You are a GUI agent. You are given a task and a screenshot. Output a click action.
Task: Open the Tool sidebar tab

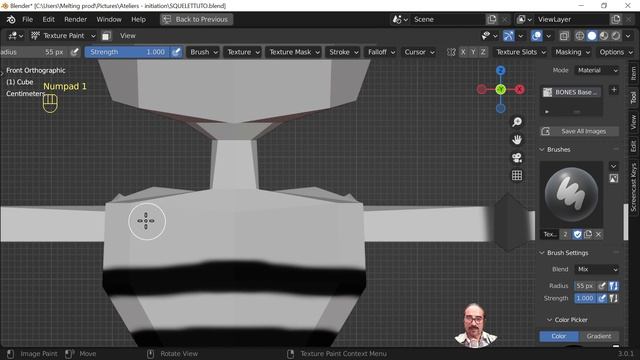[x=633, y=97]
